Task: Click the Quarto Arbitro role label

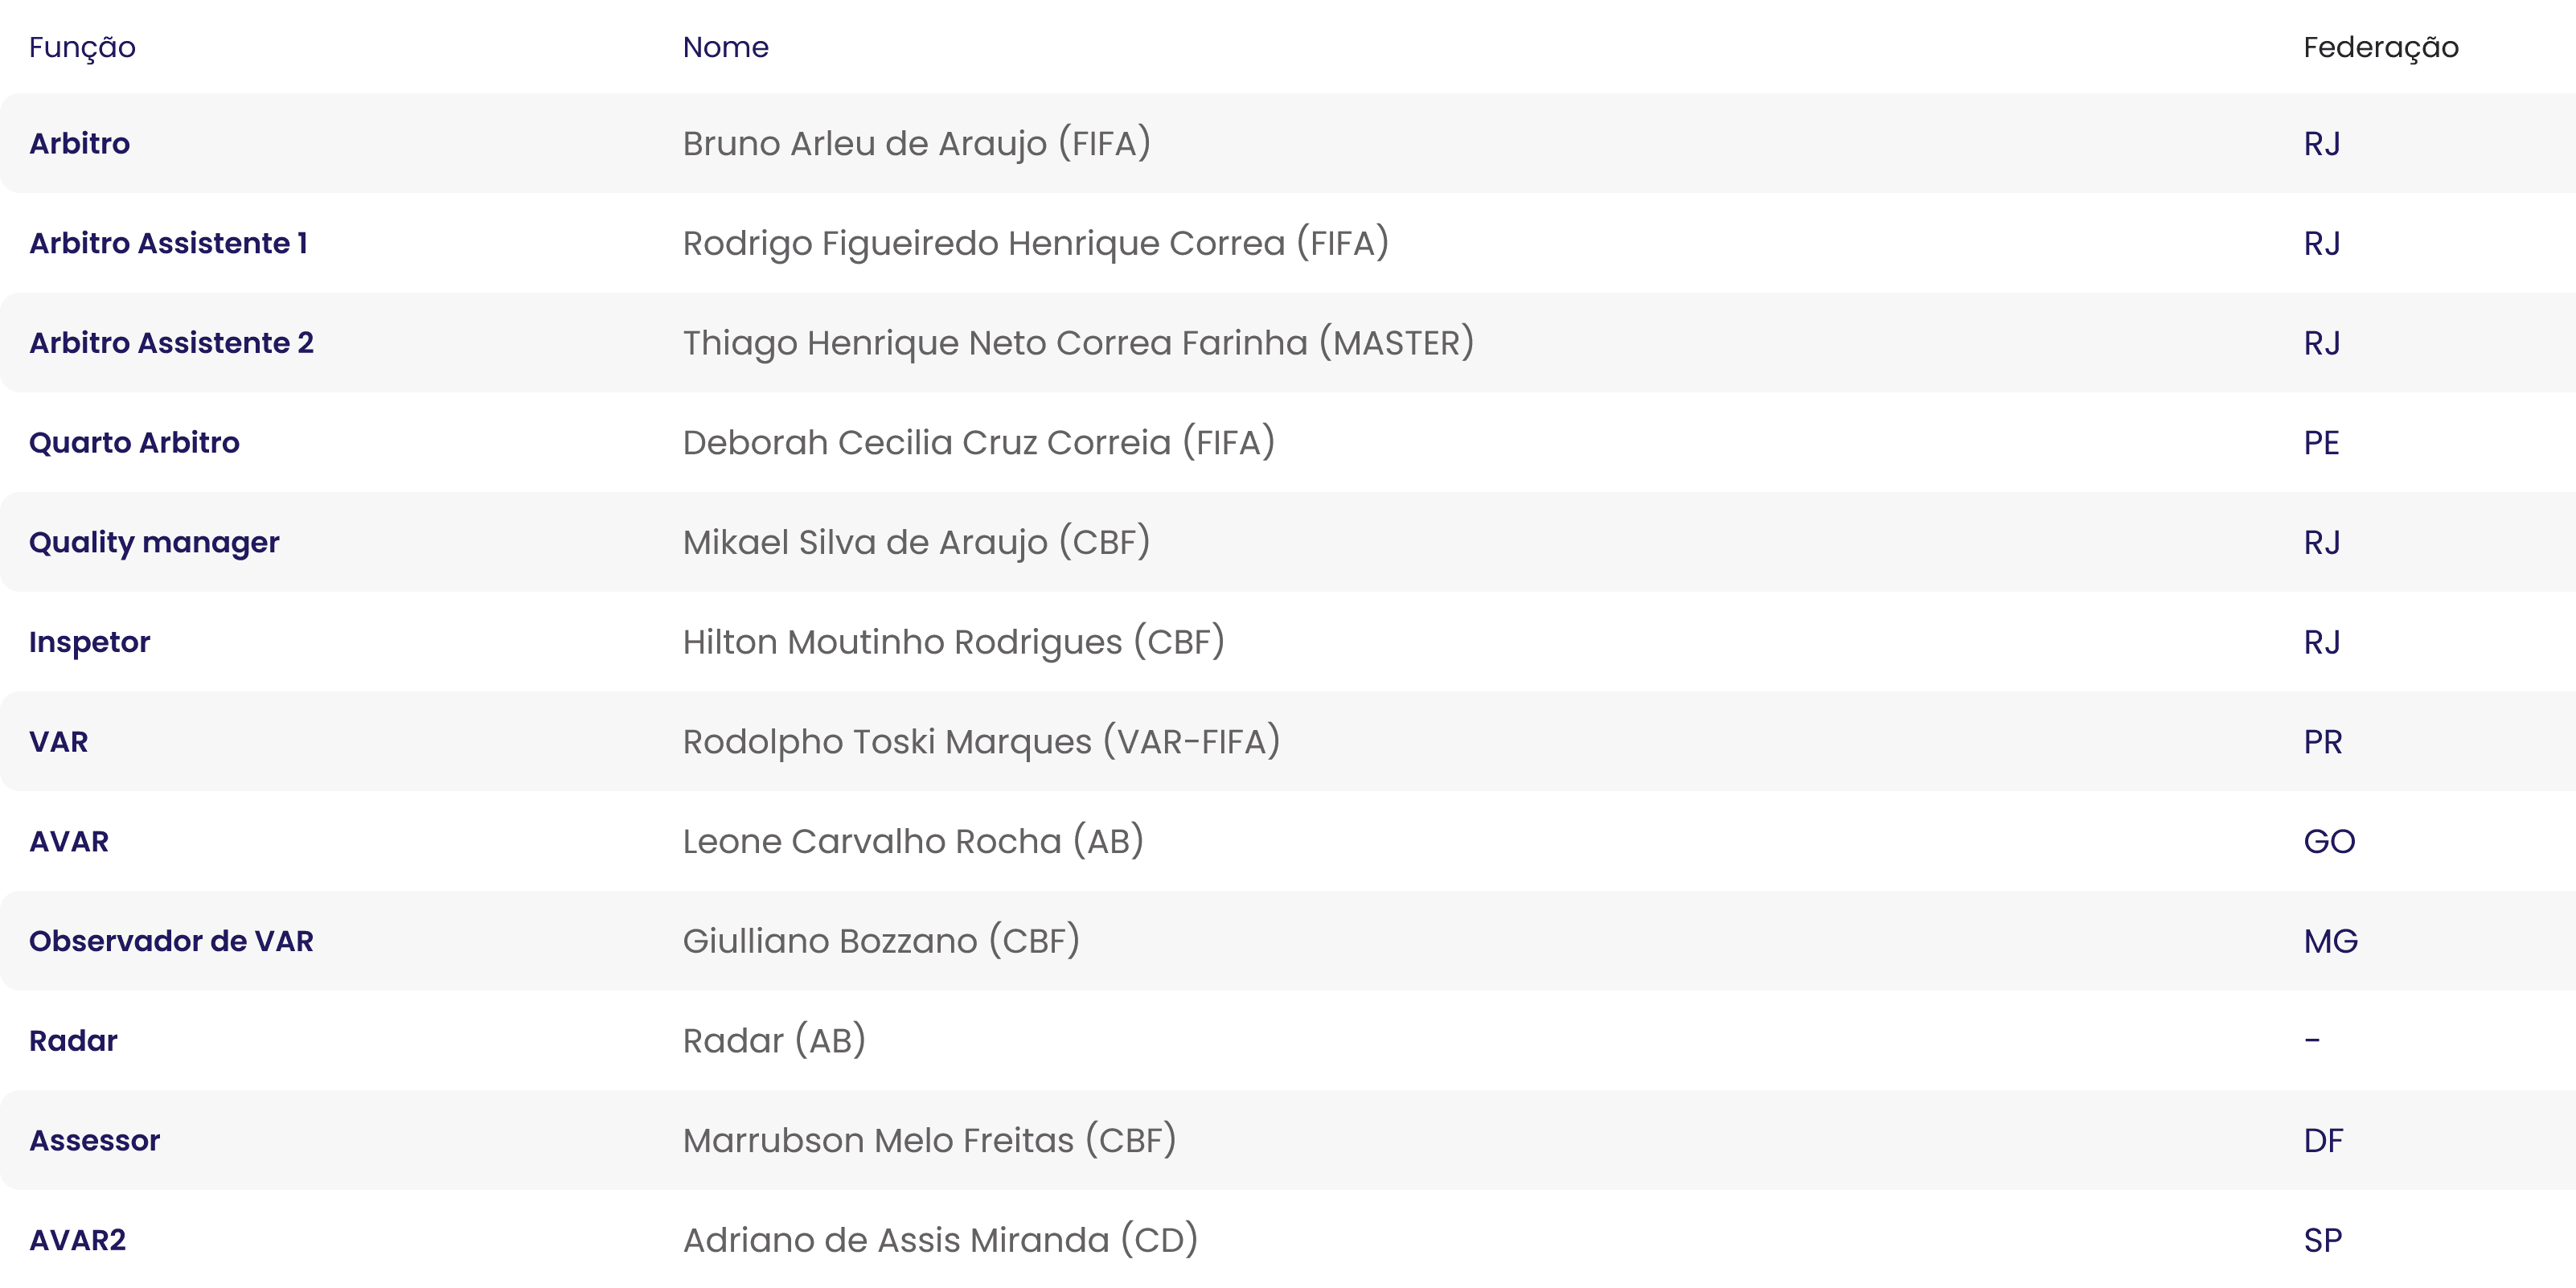Action: pyautogui.click(x=134, y=442)
